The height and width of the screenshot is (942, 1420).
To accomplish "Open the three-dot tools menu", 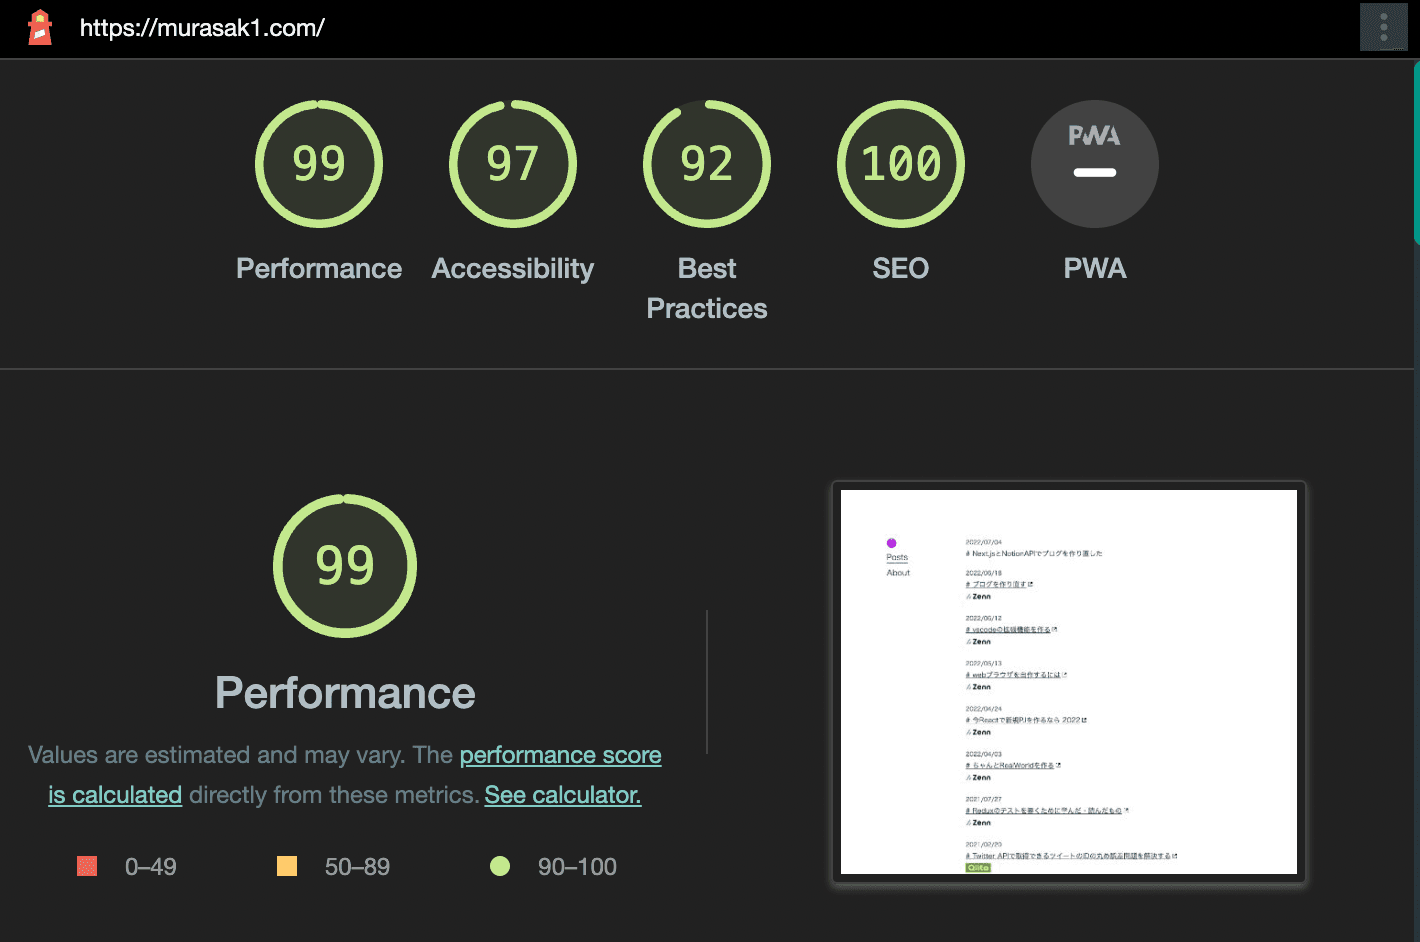I will (1383, 28).
